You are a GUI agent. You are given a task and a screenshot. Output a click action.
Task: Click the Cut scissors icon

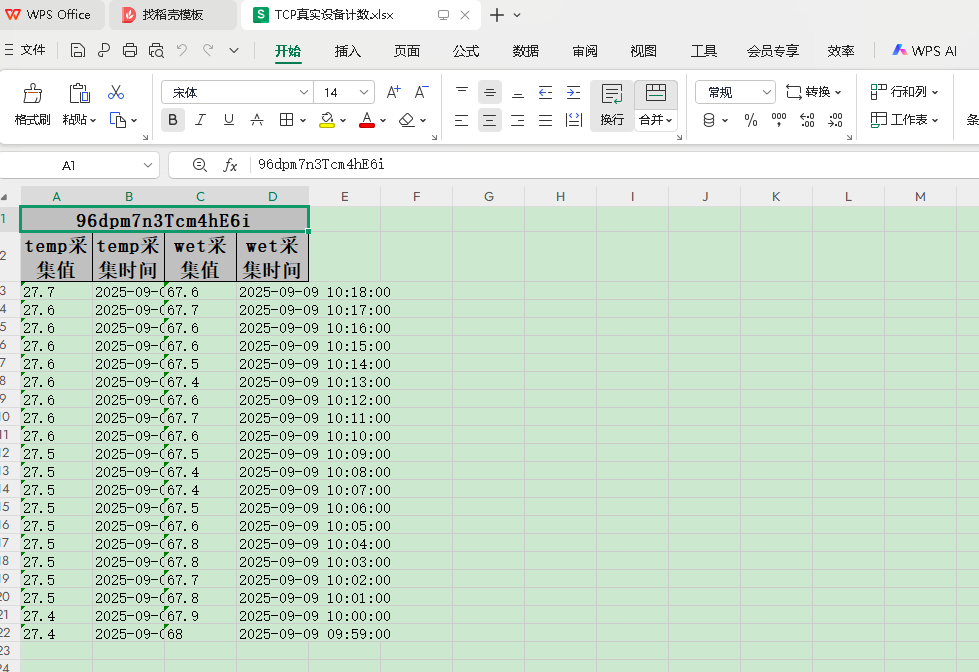[116, 92]
